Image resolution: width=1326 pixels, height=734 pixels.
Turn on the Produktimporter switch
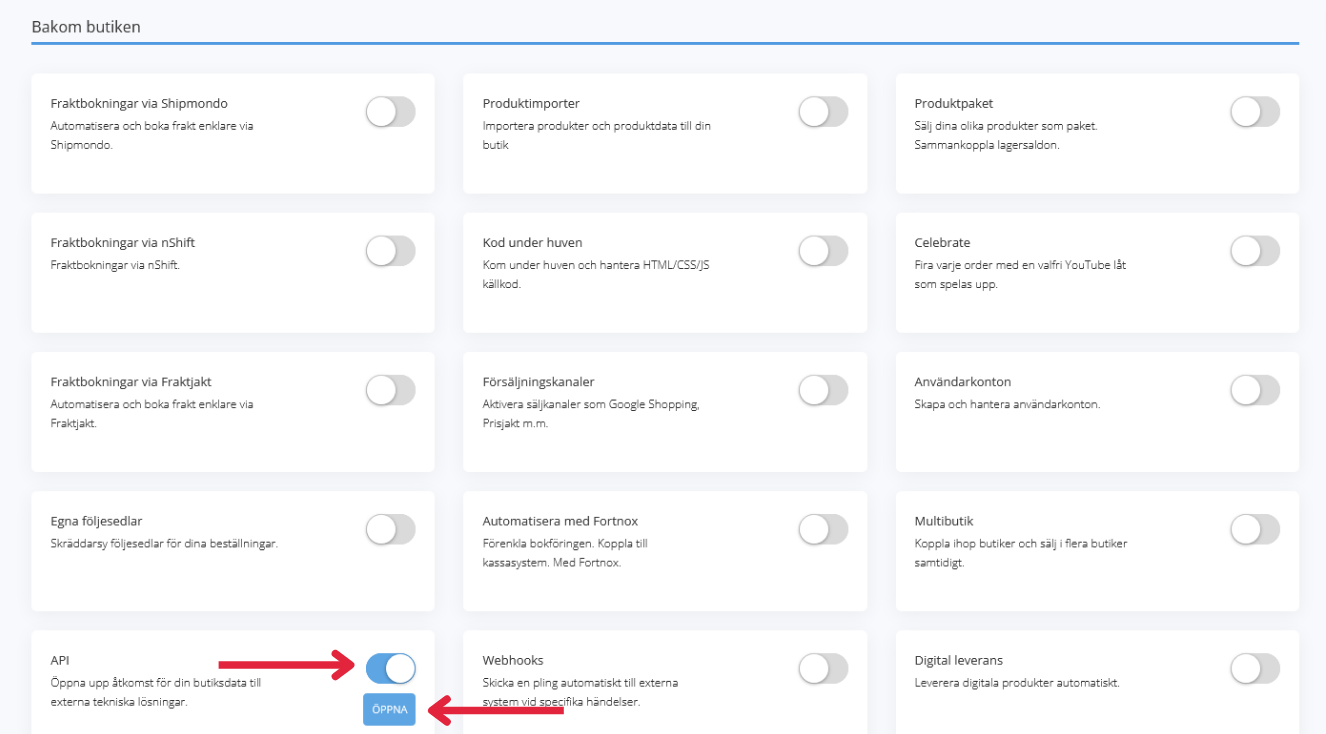[x=822, y=112]
